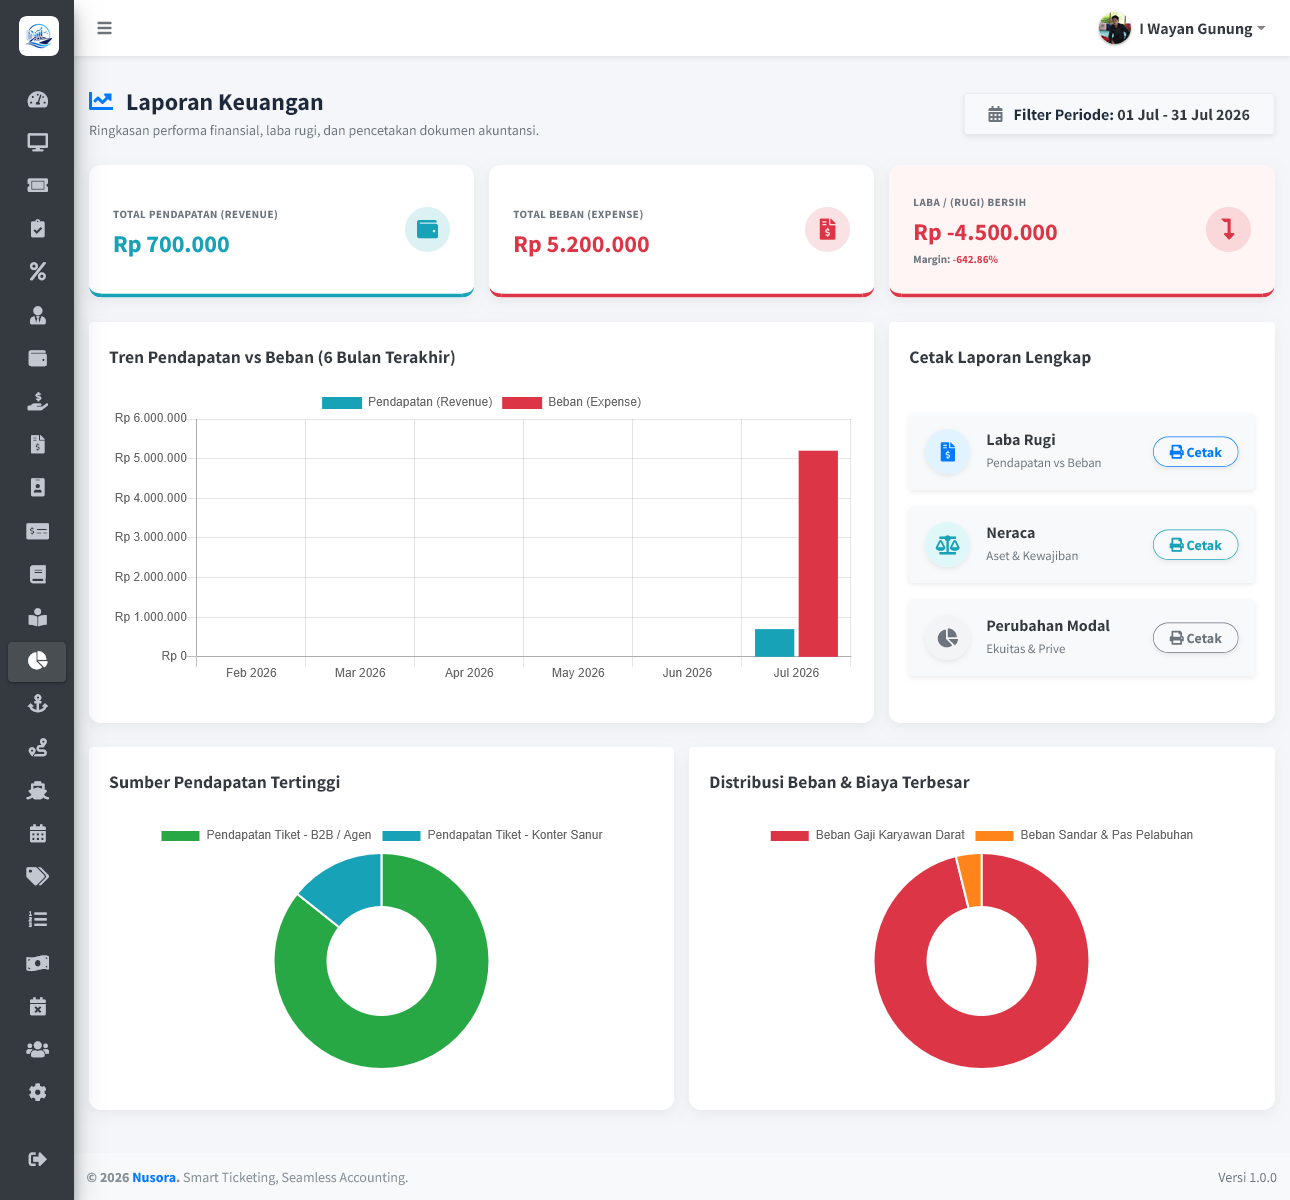The width and height of the screenshot is (1290, 1200).
Task: Open the Filter Periode date range picker
Action: (1118, 114)
